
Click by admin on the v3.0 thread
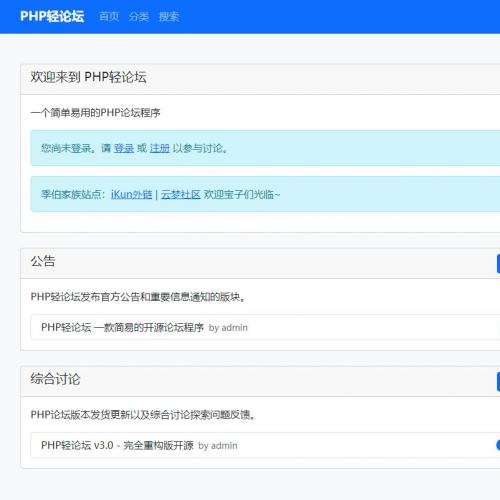coord(218,446)
